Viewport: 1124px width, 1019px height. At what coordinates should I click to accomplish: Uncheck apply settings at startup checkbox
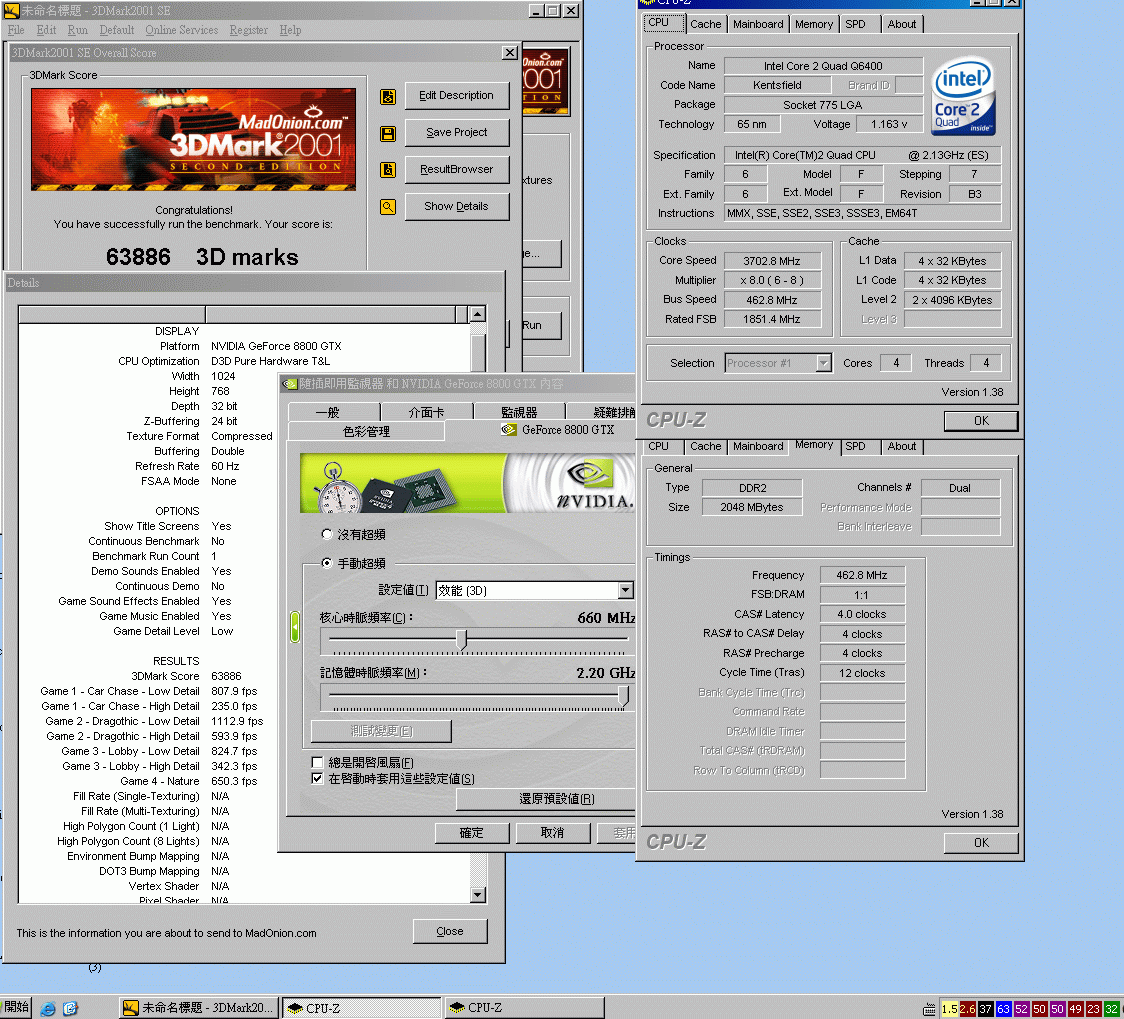click(x=318, y=778)
